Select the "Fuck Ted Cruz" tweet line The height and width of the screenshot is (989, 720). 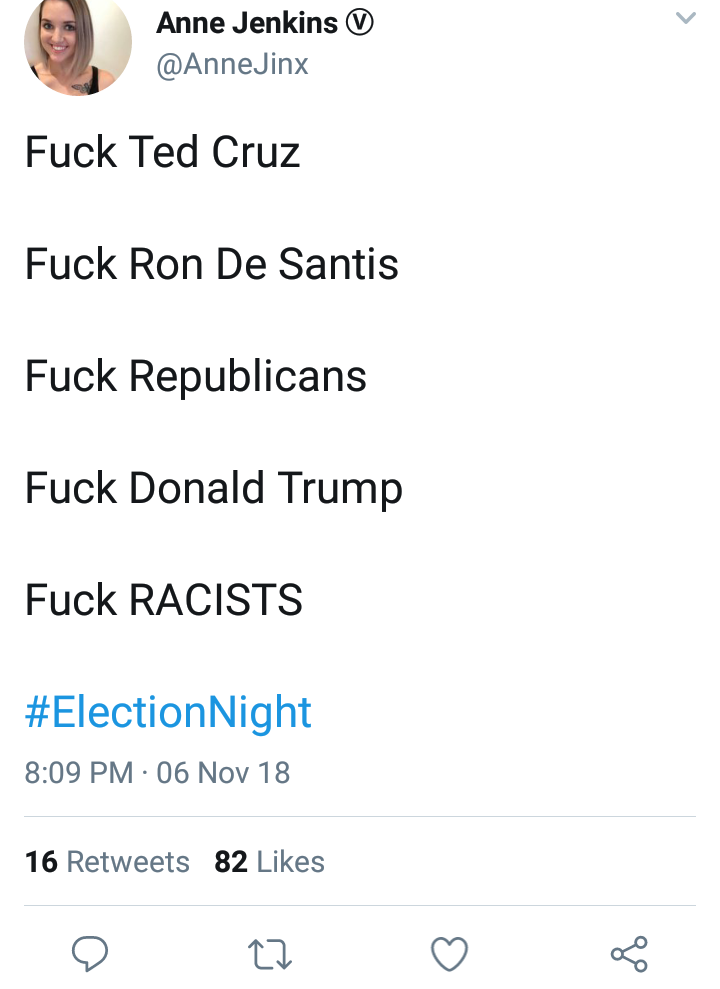tap(163, 153)
